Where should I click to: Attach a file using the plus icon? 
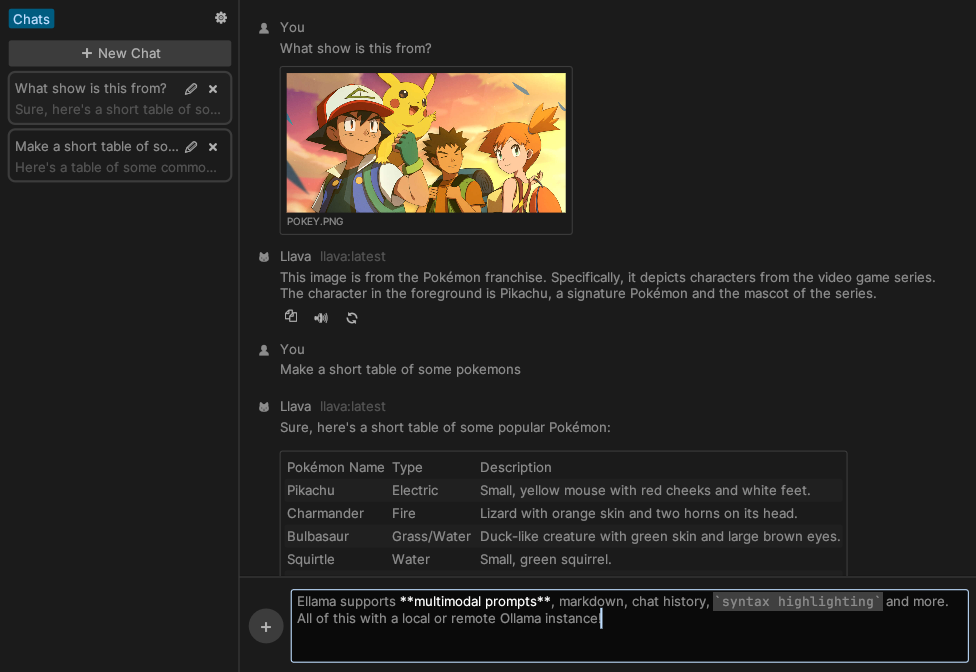pos(265,626)
